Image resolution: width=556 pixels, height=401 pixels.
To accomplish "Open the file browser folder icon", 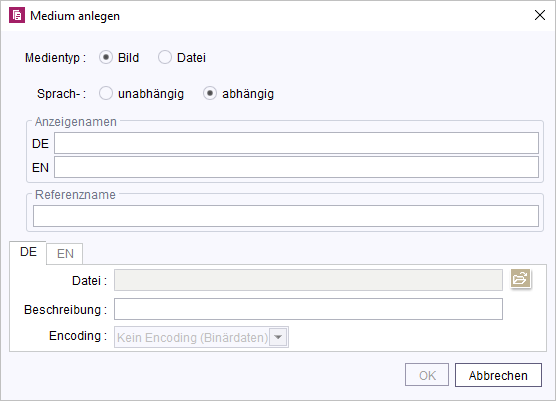I will [x=521, y=278].
